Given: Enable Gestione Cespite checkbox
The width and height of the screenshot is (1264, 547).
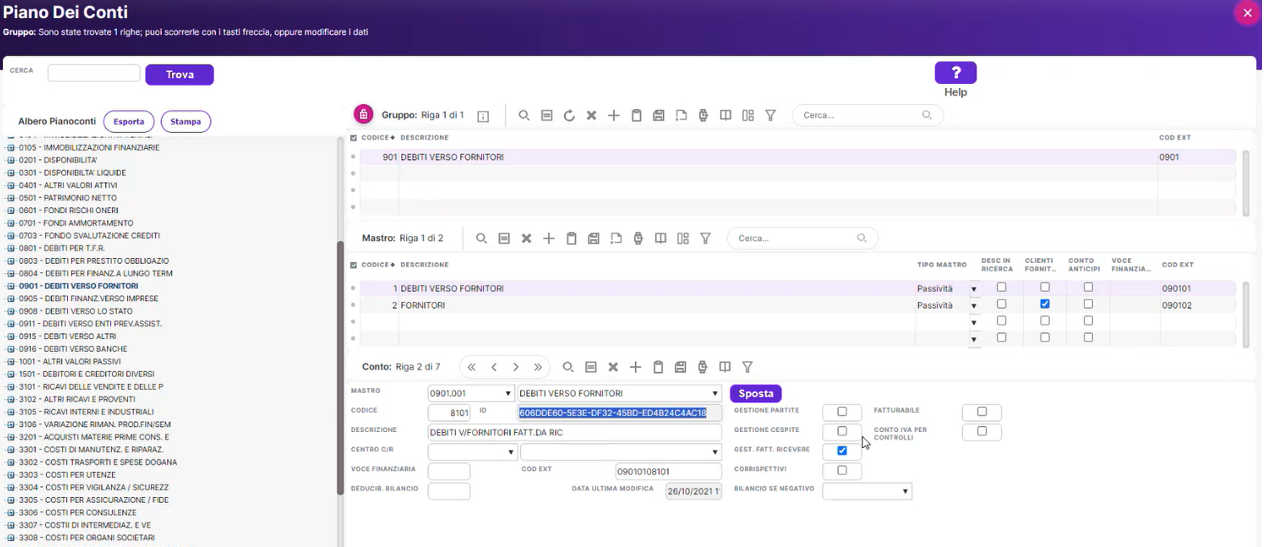Looking at the screenshot, I should point(842,431).
